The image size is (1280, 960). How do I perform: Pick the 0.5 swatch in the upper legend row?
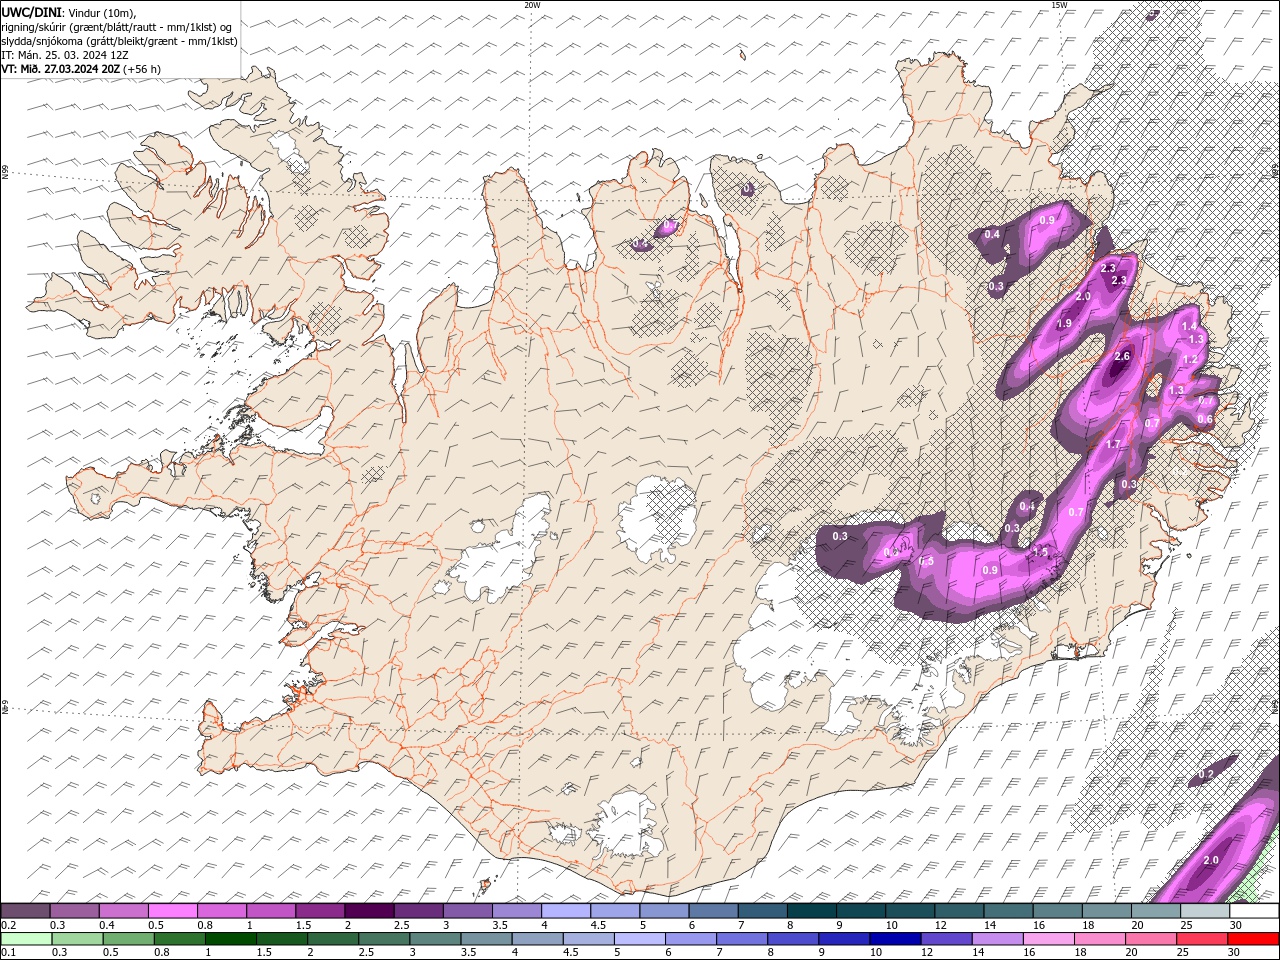click(x=173, y=911)
